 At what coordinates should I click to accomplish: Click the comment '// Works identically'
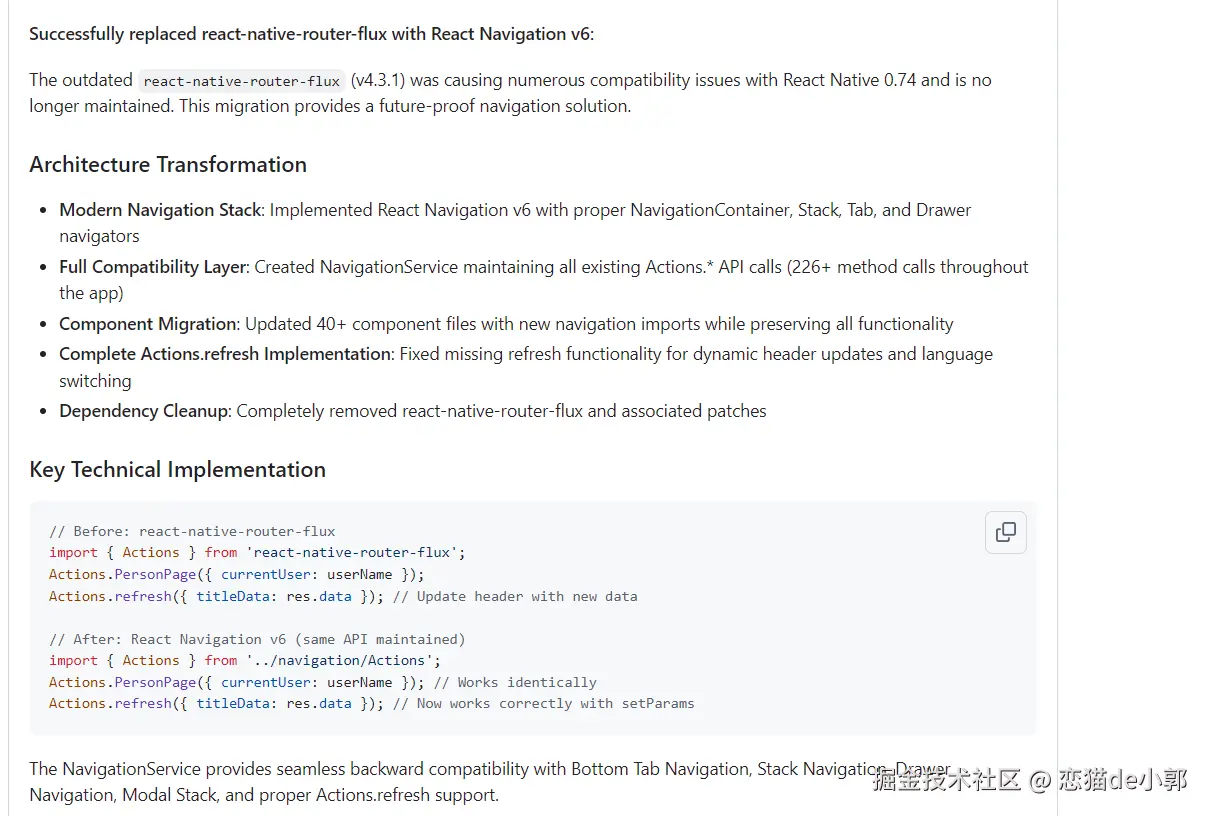[515, 682]
